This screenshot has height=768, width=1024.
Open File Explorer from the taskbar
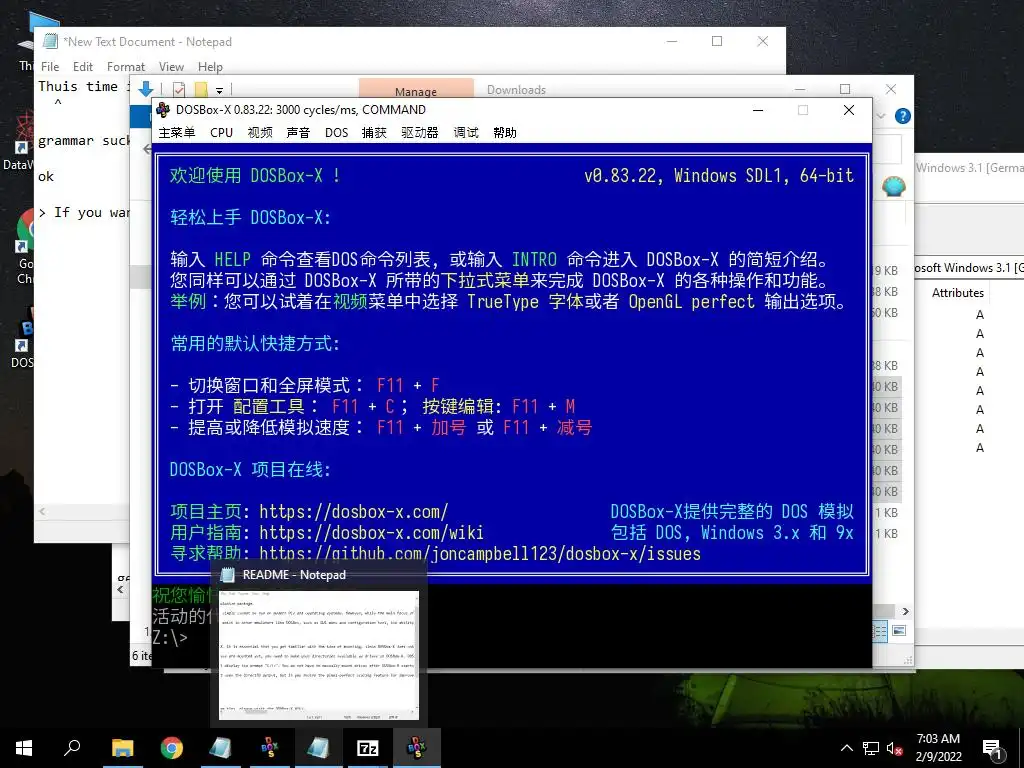122,748
